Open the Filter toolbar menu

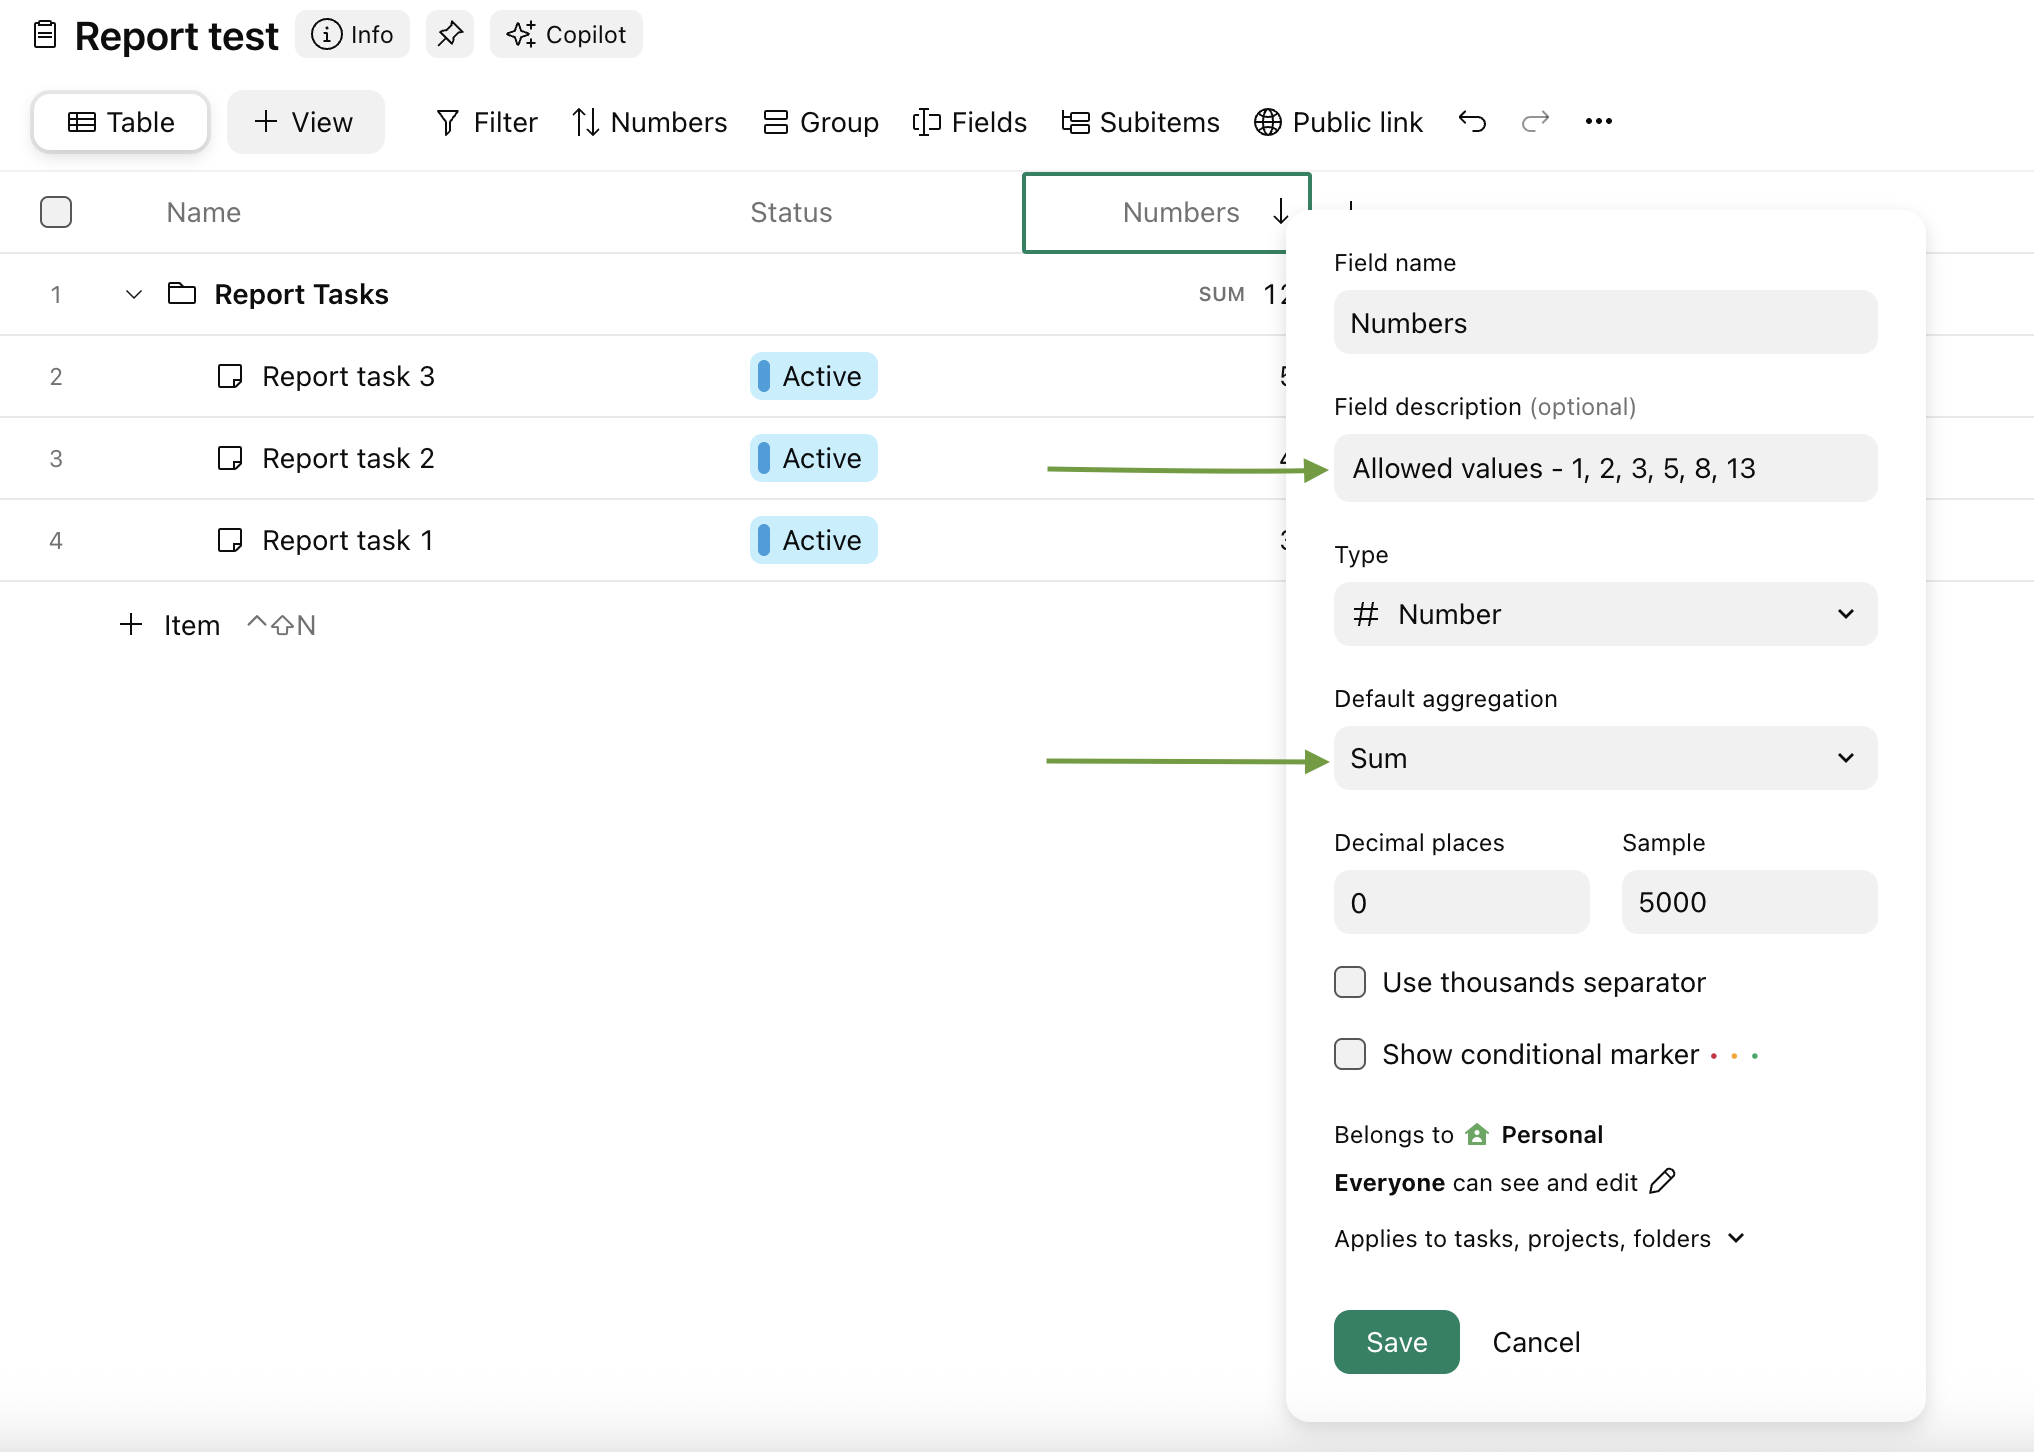pos(487,122)
